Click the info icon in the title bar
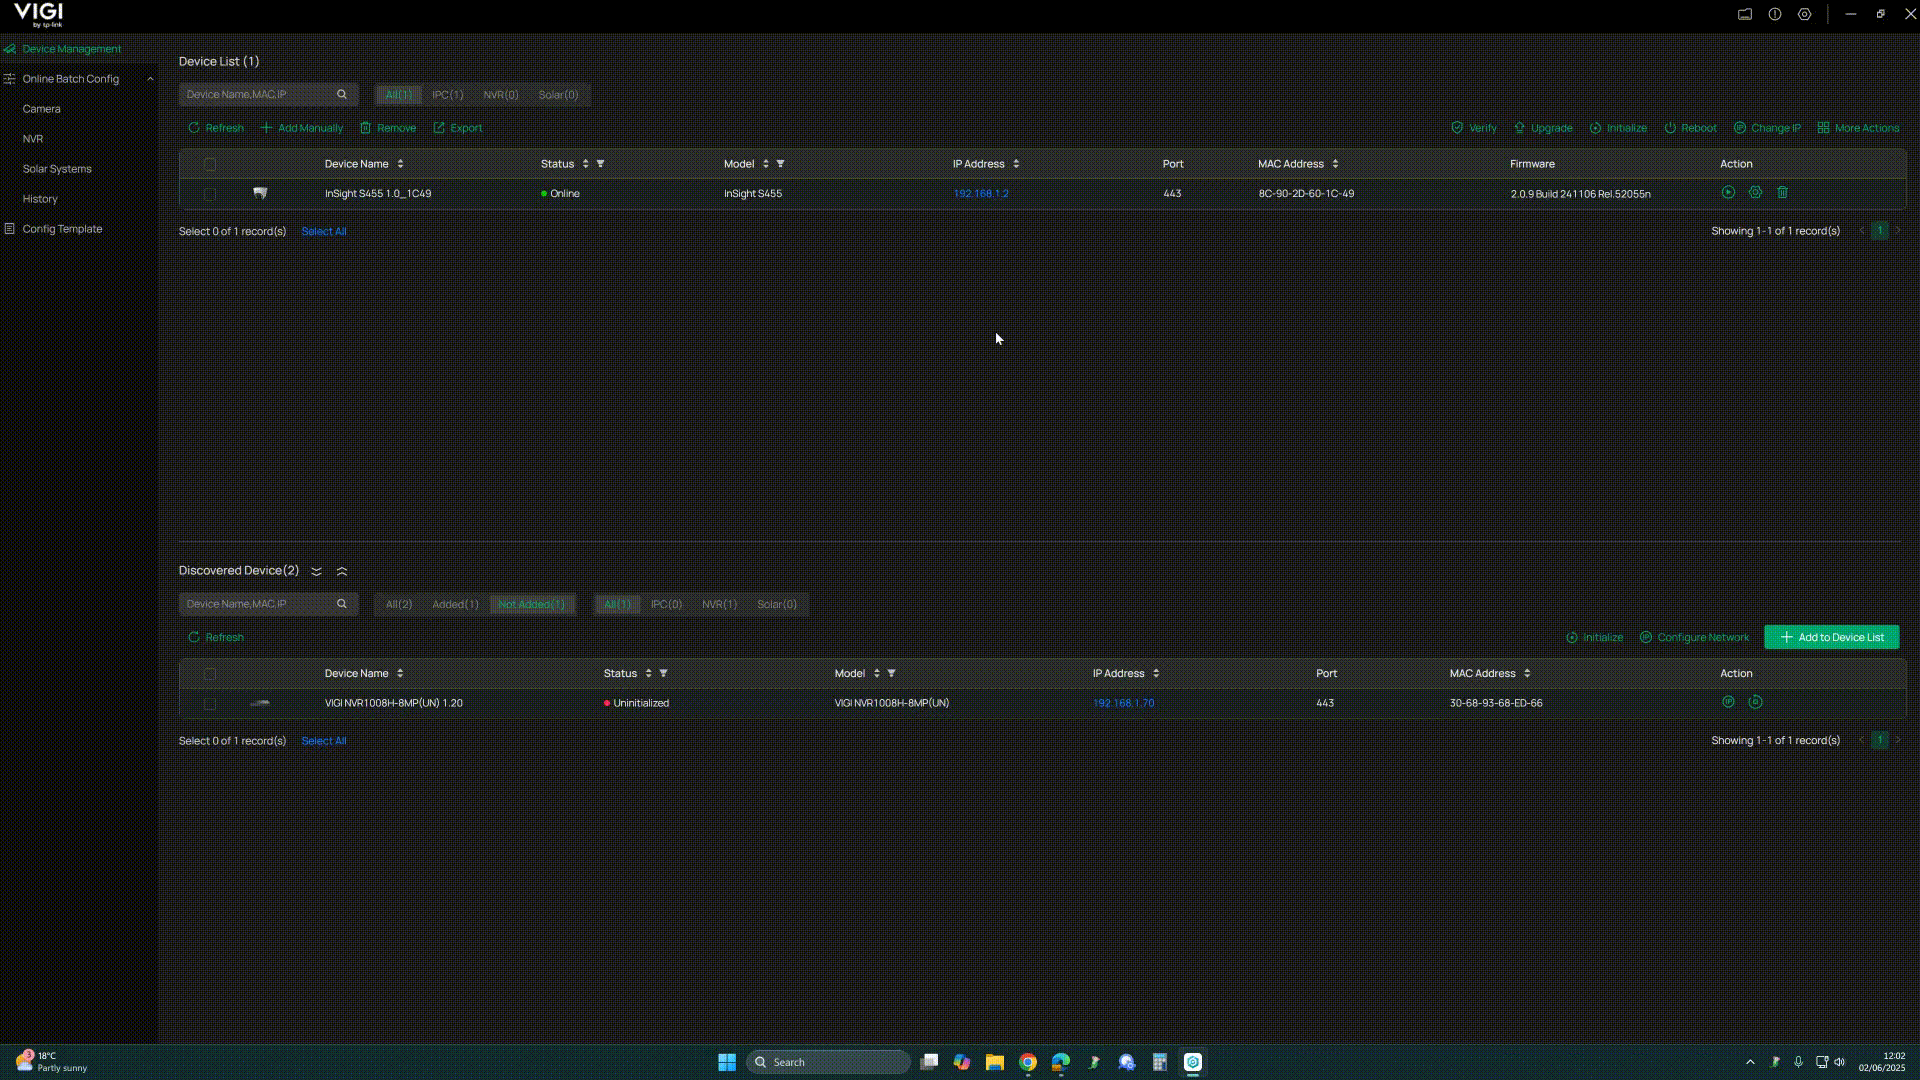 click(x=1774, y=14)
